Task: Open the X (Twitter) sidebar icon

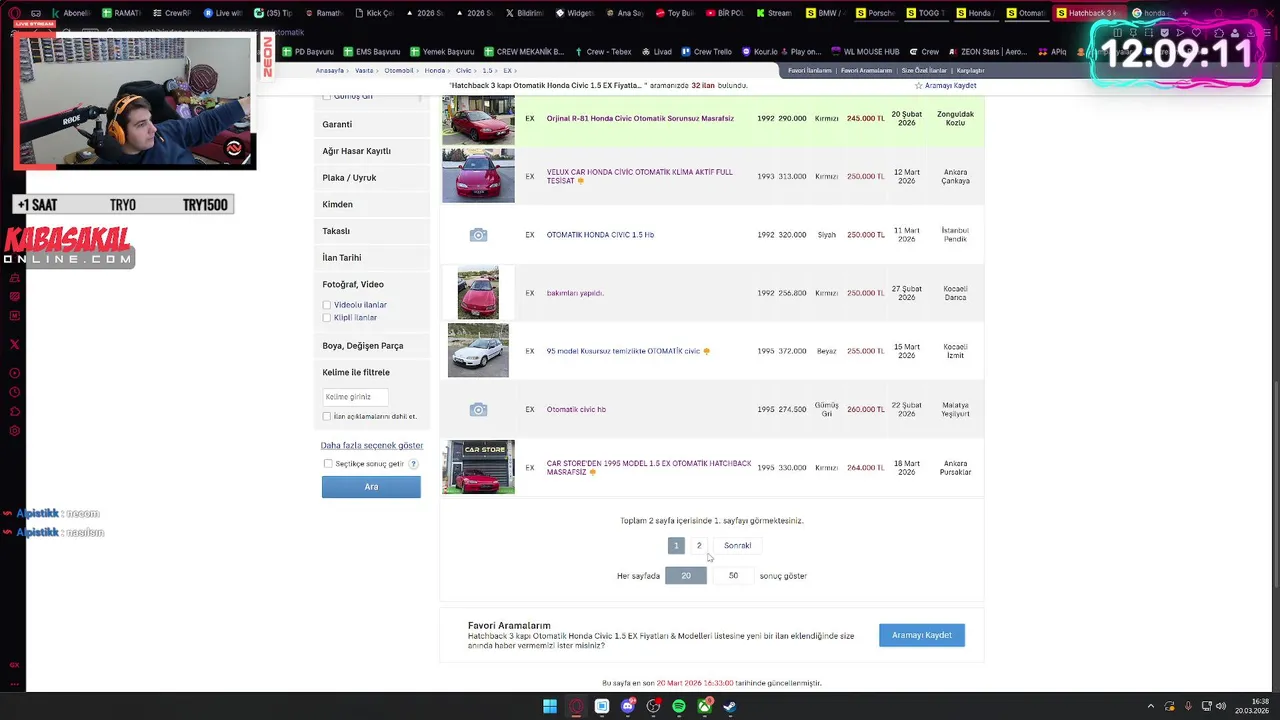Action: (x=14, y=344)
